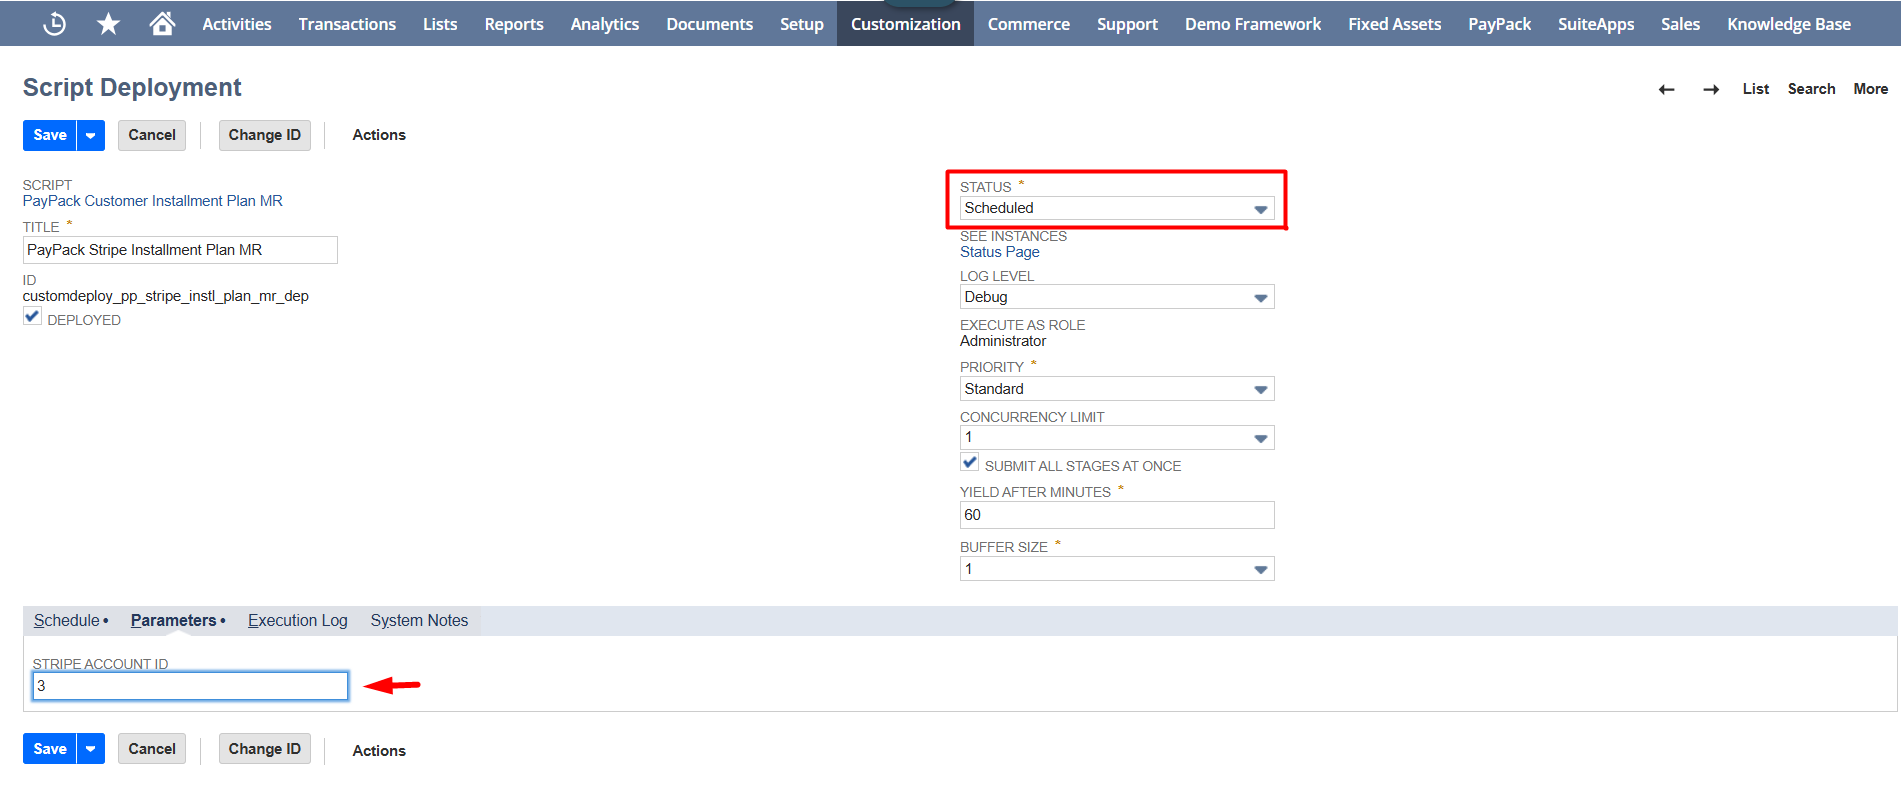Switch to the Parameters subtab

(174, 620)
